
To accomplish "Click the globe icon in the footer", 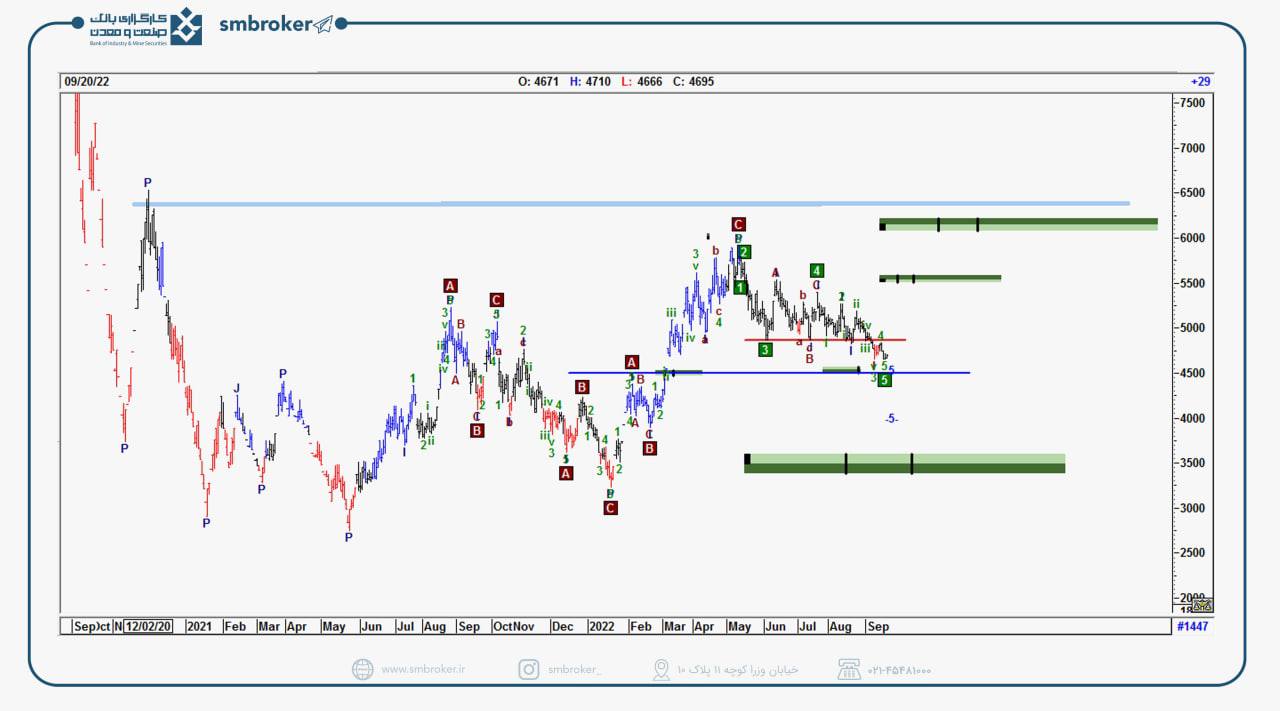I will pos(362,670).
